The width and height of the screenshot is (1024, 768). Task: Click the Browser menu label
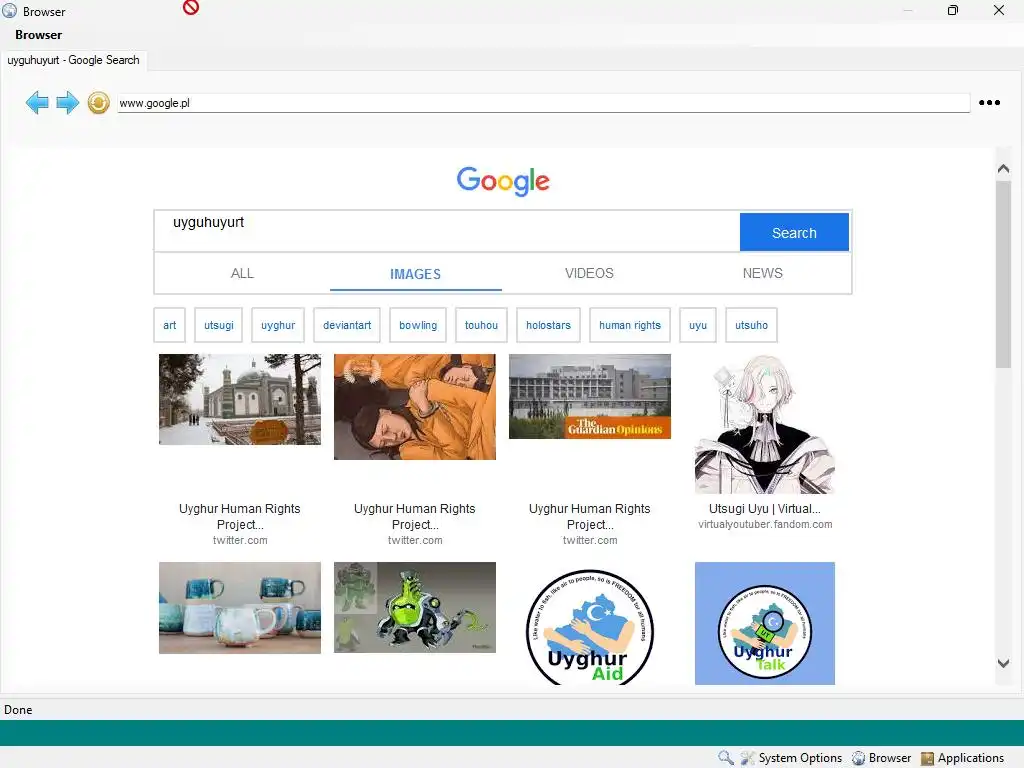click(x=39, y=35)
